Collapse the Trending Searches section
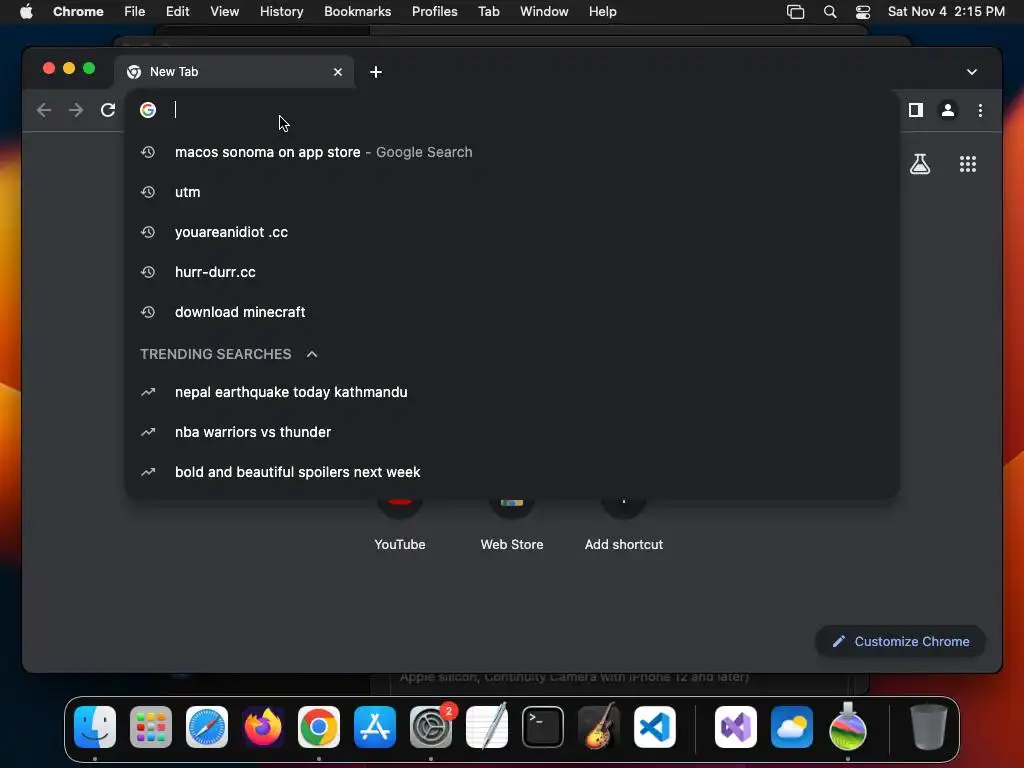 pos(312,354)
